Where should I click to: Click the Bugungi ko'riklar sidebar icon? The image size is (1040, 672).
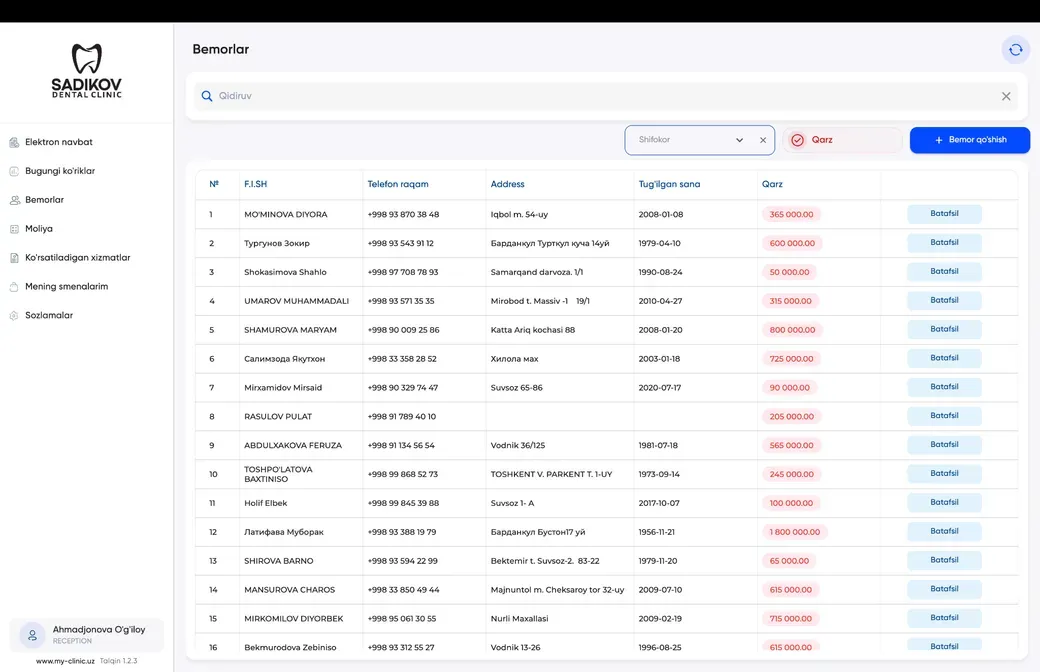click(x=14, y=171)
